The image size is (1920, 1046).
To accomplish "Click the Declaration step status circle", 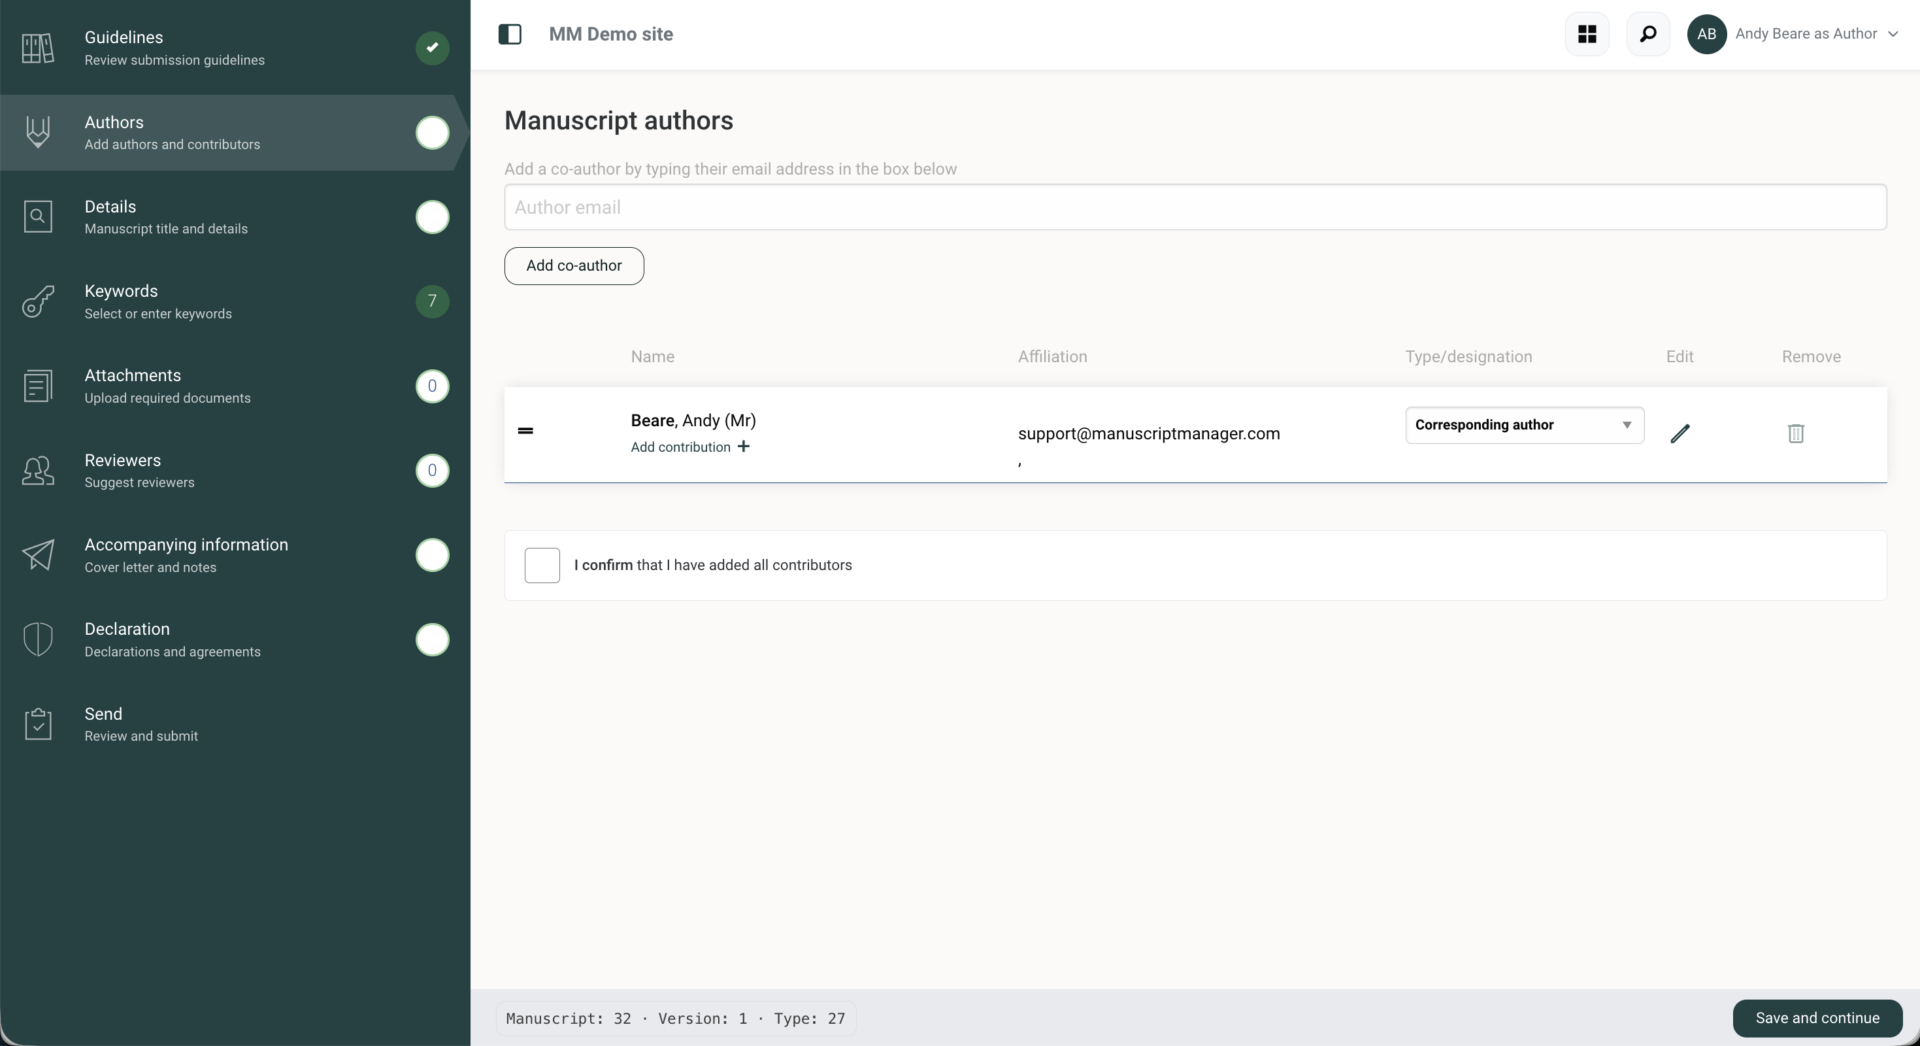I will 432,639.
